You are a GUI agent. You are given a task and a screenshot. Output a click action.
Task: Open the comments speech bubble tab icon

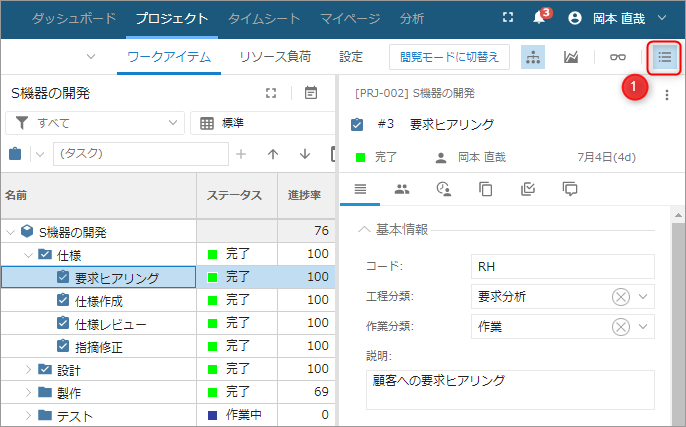click(570, 189)
